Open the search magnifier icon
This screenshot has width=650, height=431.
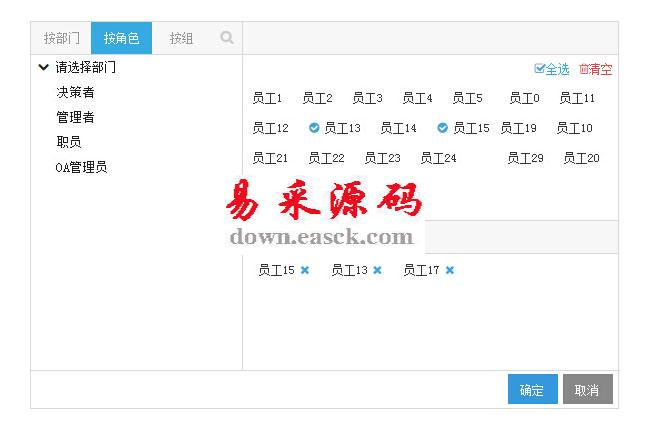227,38
